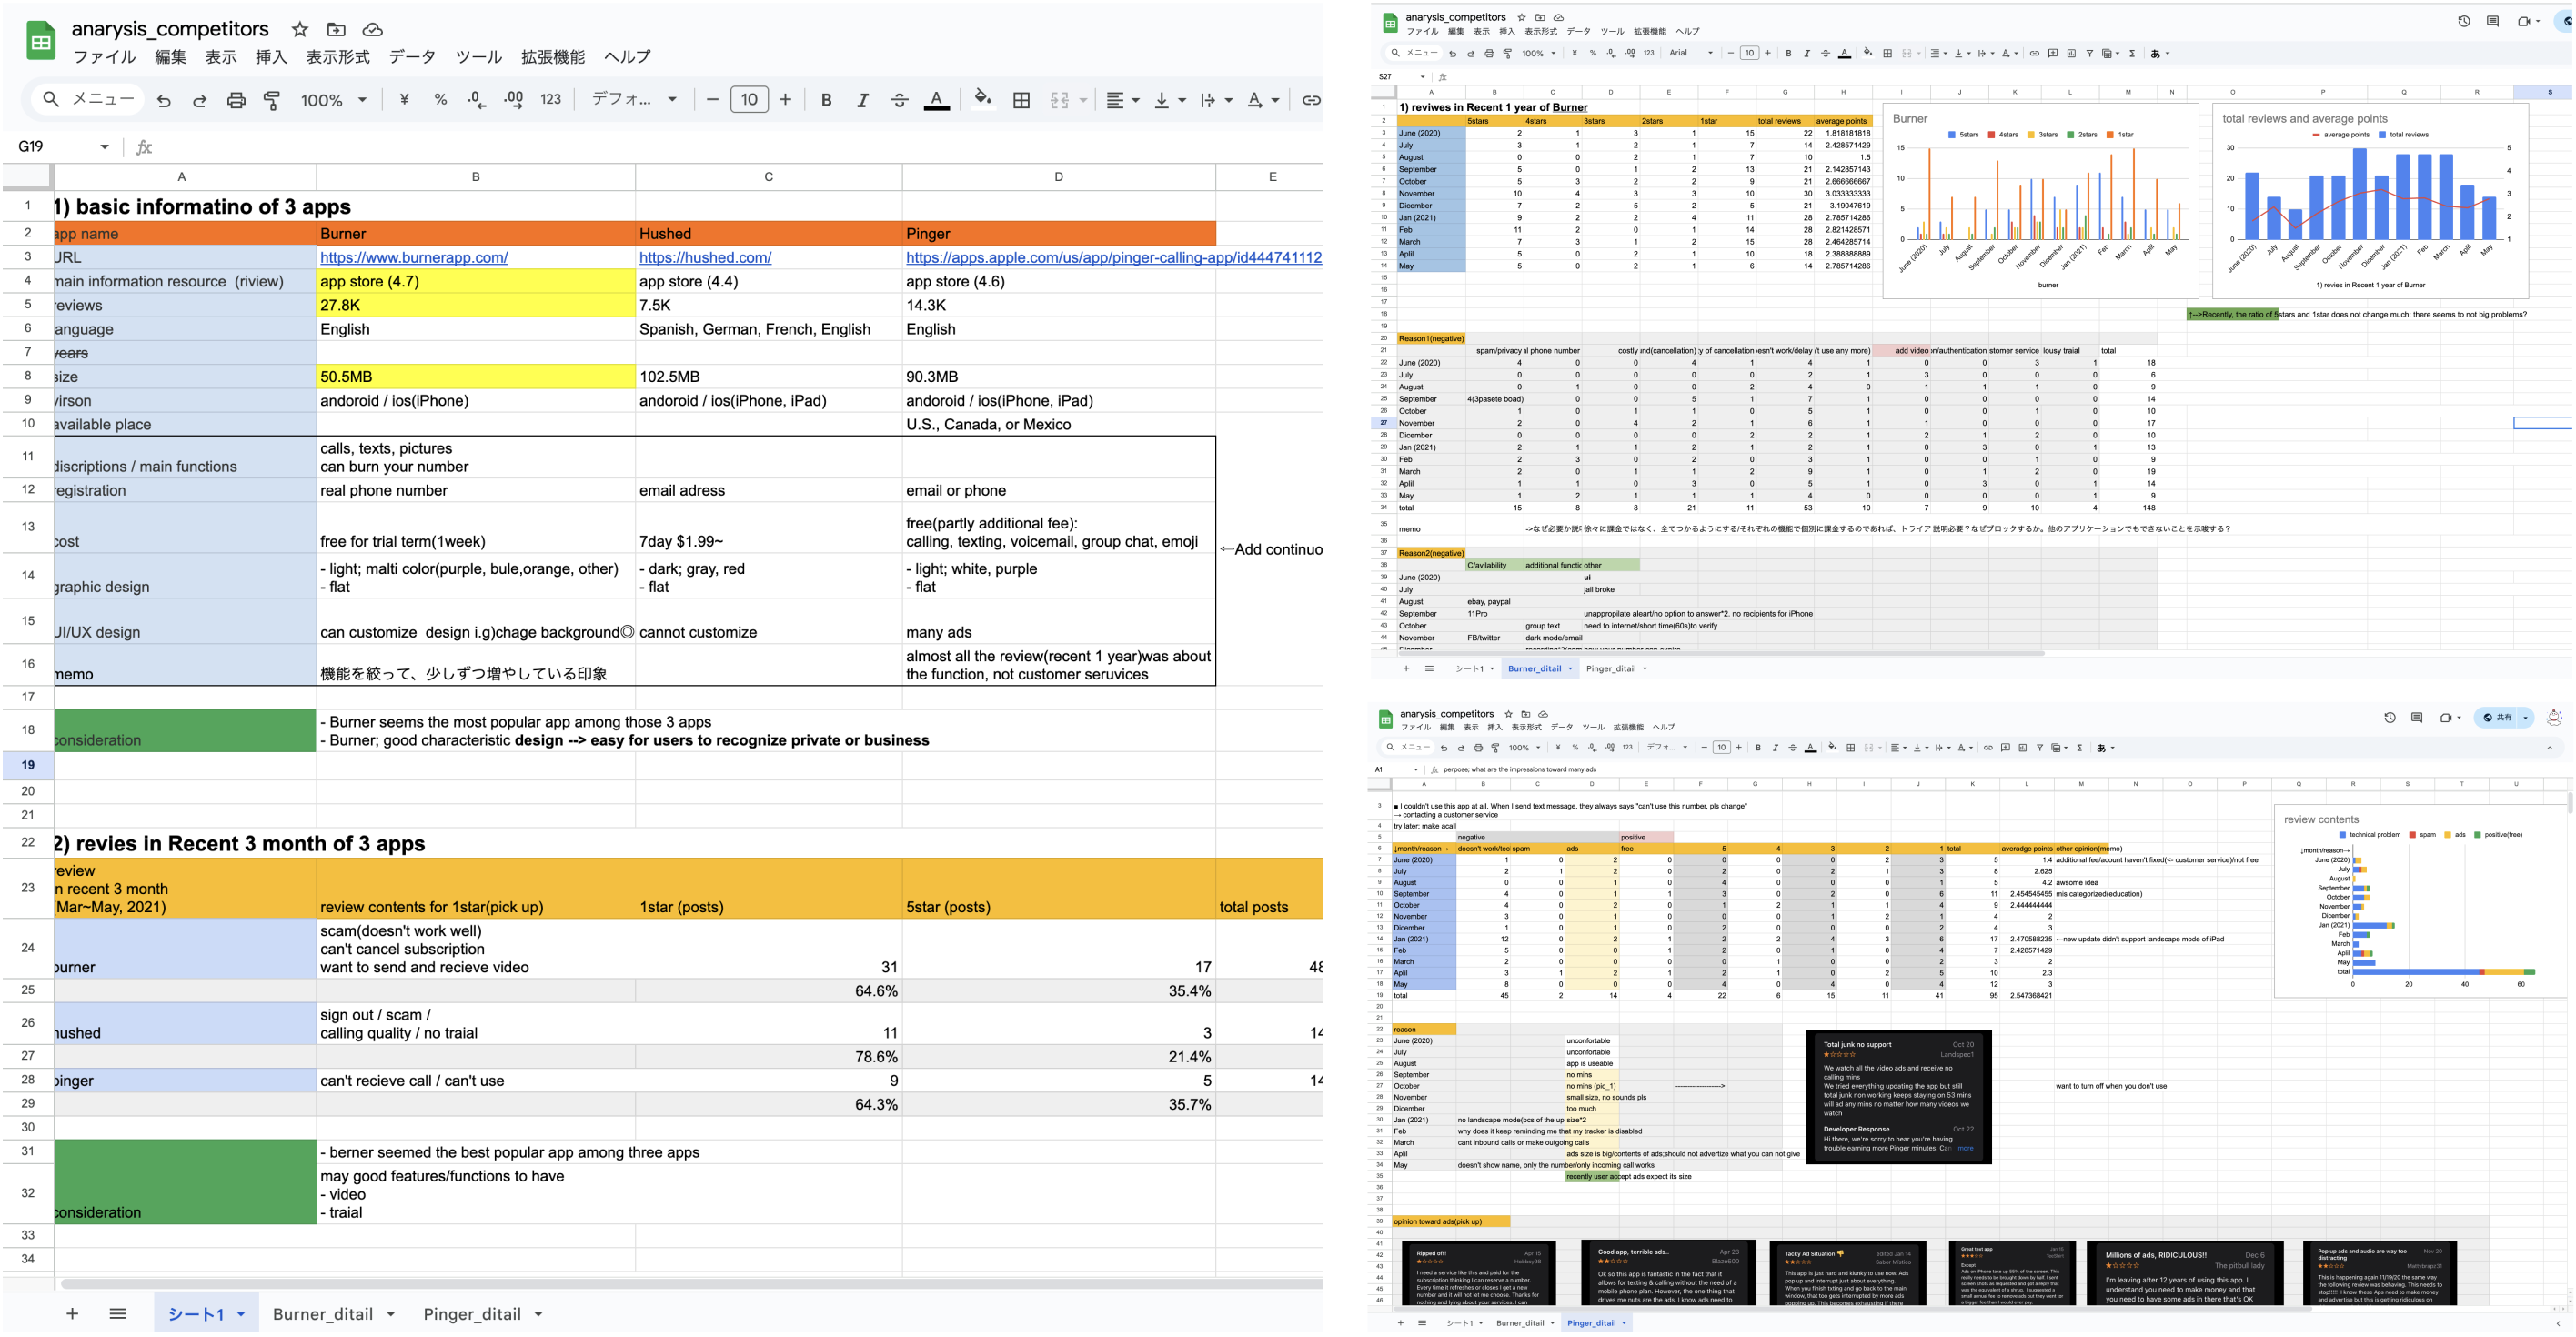2576x1337 pixels.
Task: Insert a comment in the bottom-right window
Action: (2005, 748)
